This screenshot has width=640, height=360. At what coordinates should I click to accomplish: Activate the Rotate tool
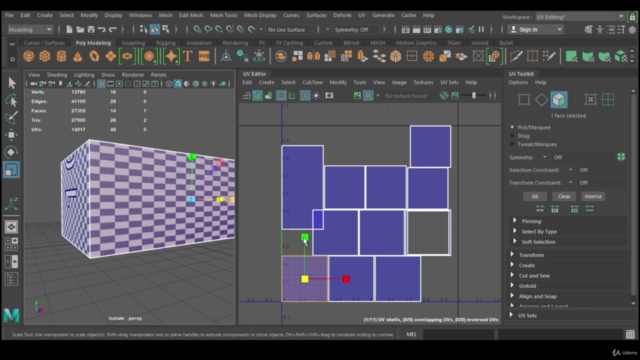tap(11, 152)
